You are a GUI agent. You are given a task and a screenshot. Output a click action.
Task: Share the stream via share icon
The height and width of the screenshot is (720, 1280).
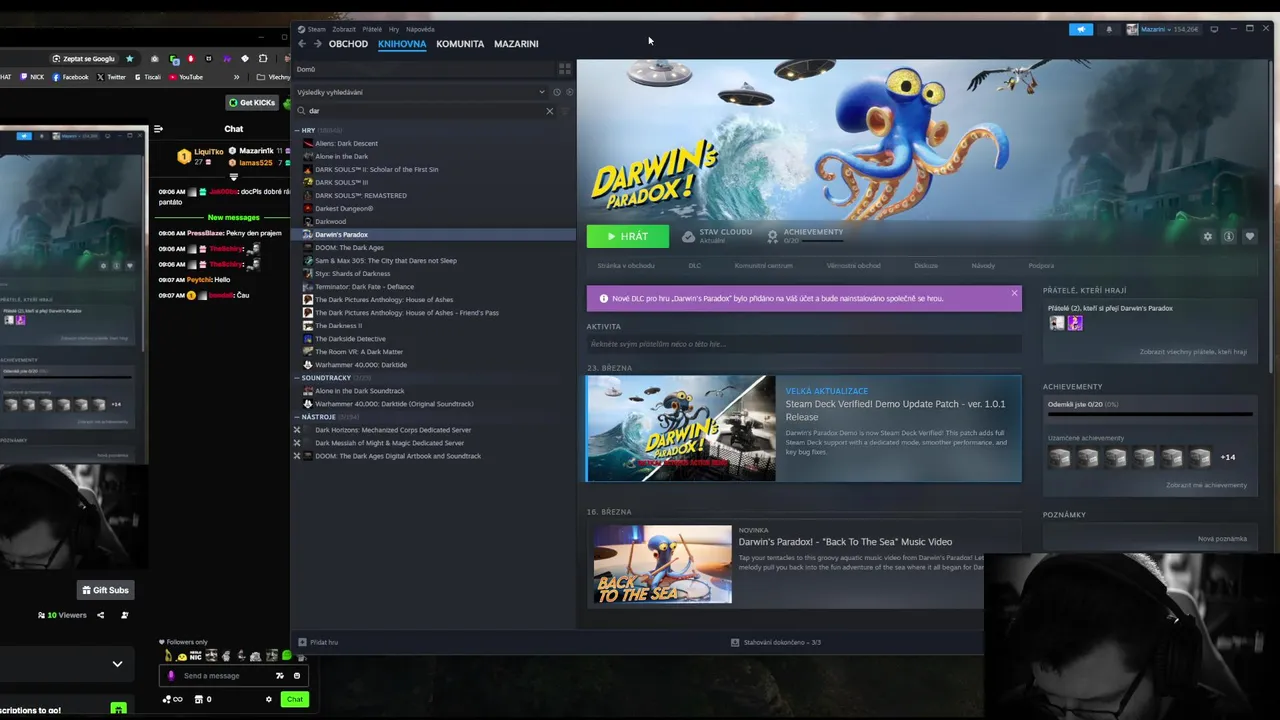tap(100, 615)
